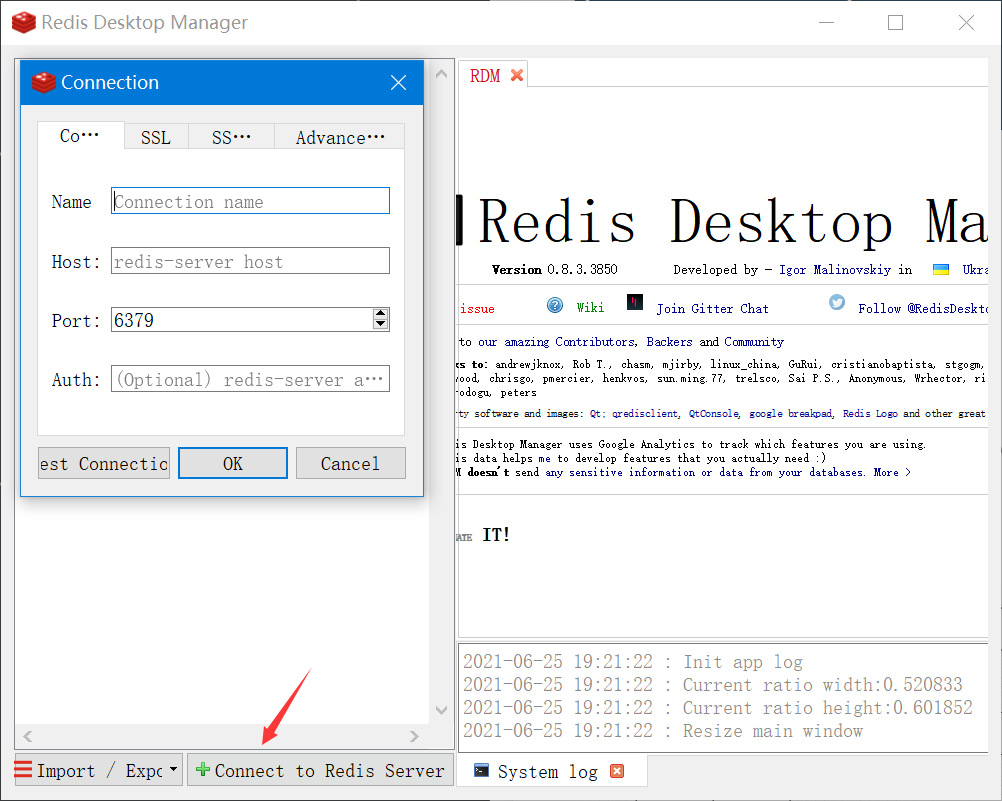Image resolution: width=1002 pixels, height=801 pixels.
Task: Switch to the SS… (SSH) tab
Action: point(231,137)
